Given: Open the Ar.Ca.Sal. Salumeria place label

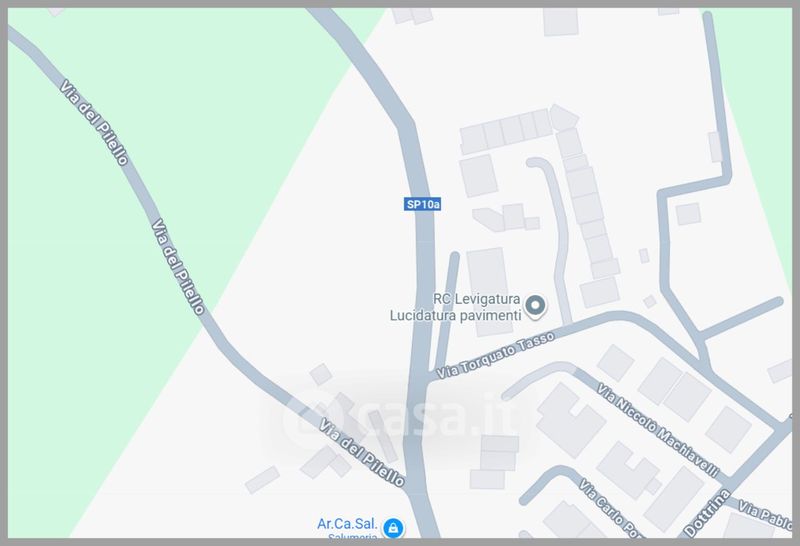Looking at the screenshot, I should (x=347, y=528).
